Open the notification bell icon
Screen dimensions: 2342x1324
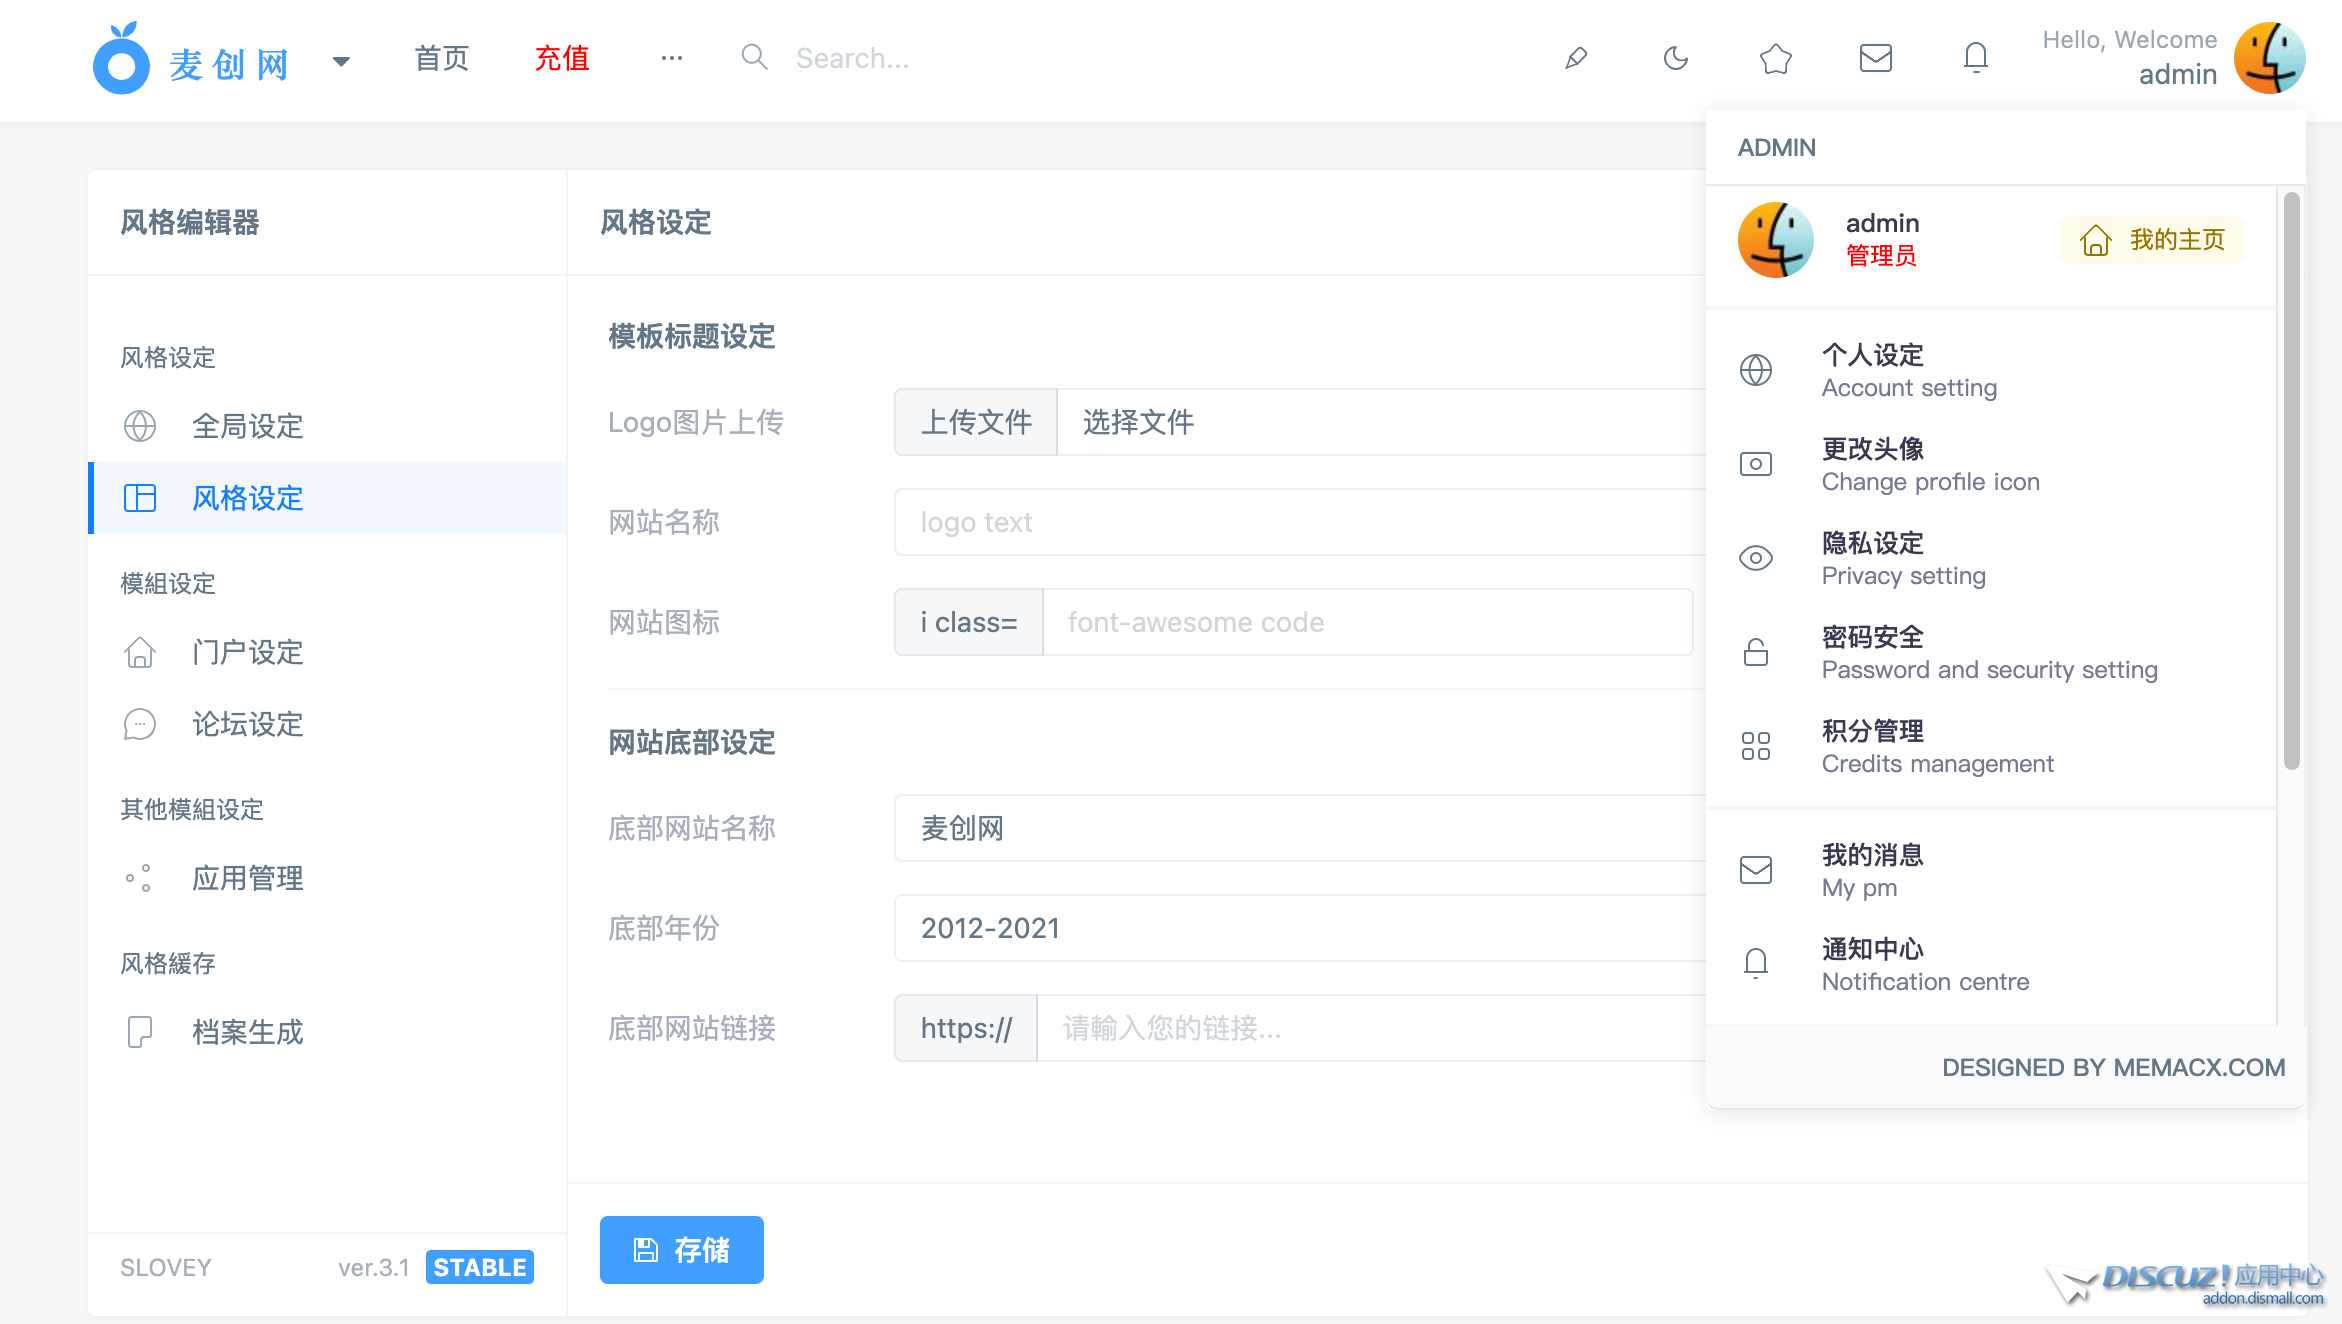click(1975, 57)
